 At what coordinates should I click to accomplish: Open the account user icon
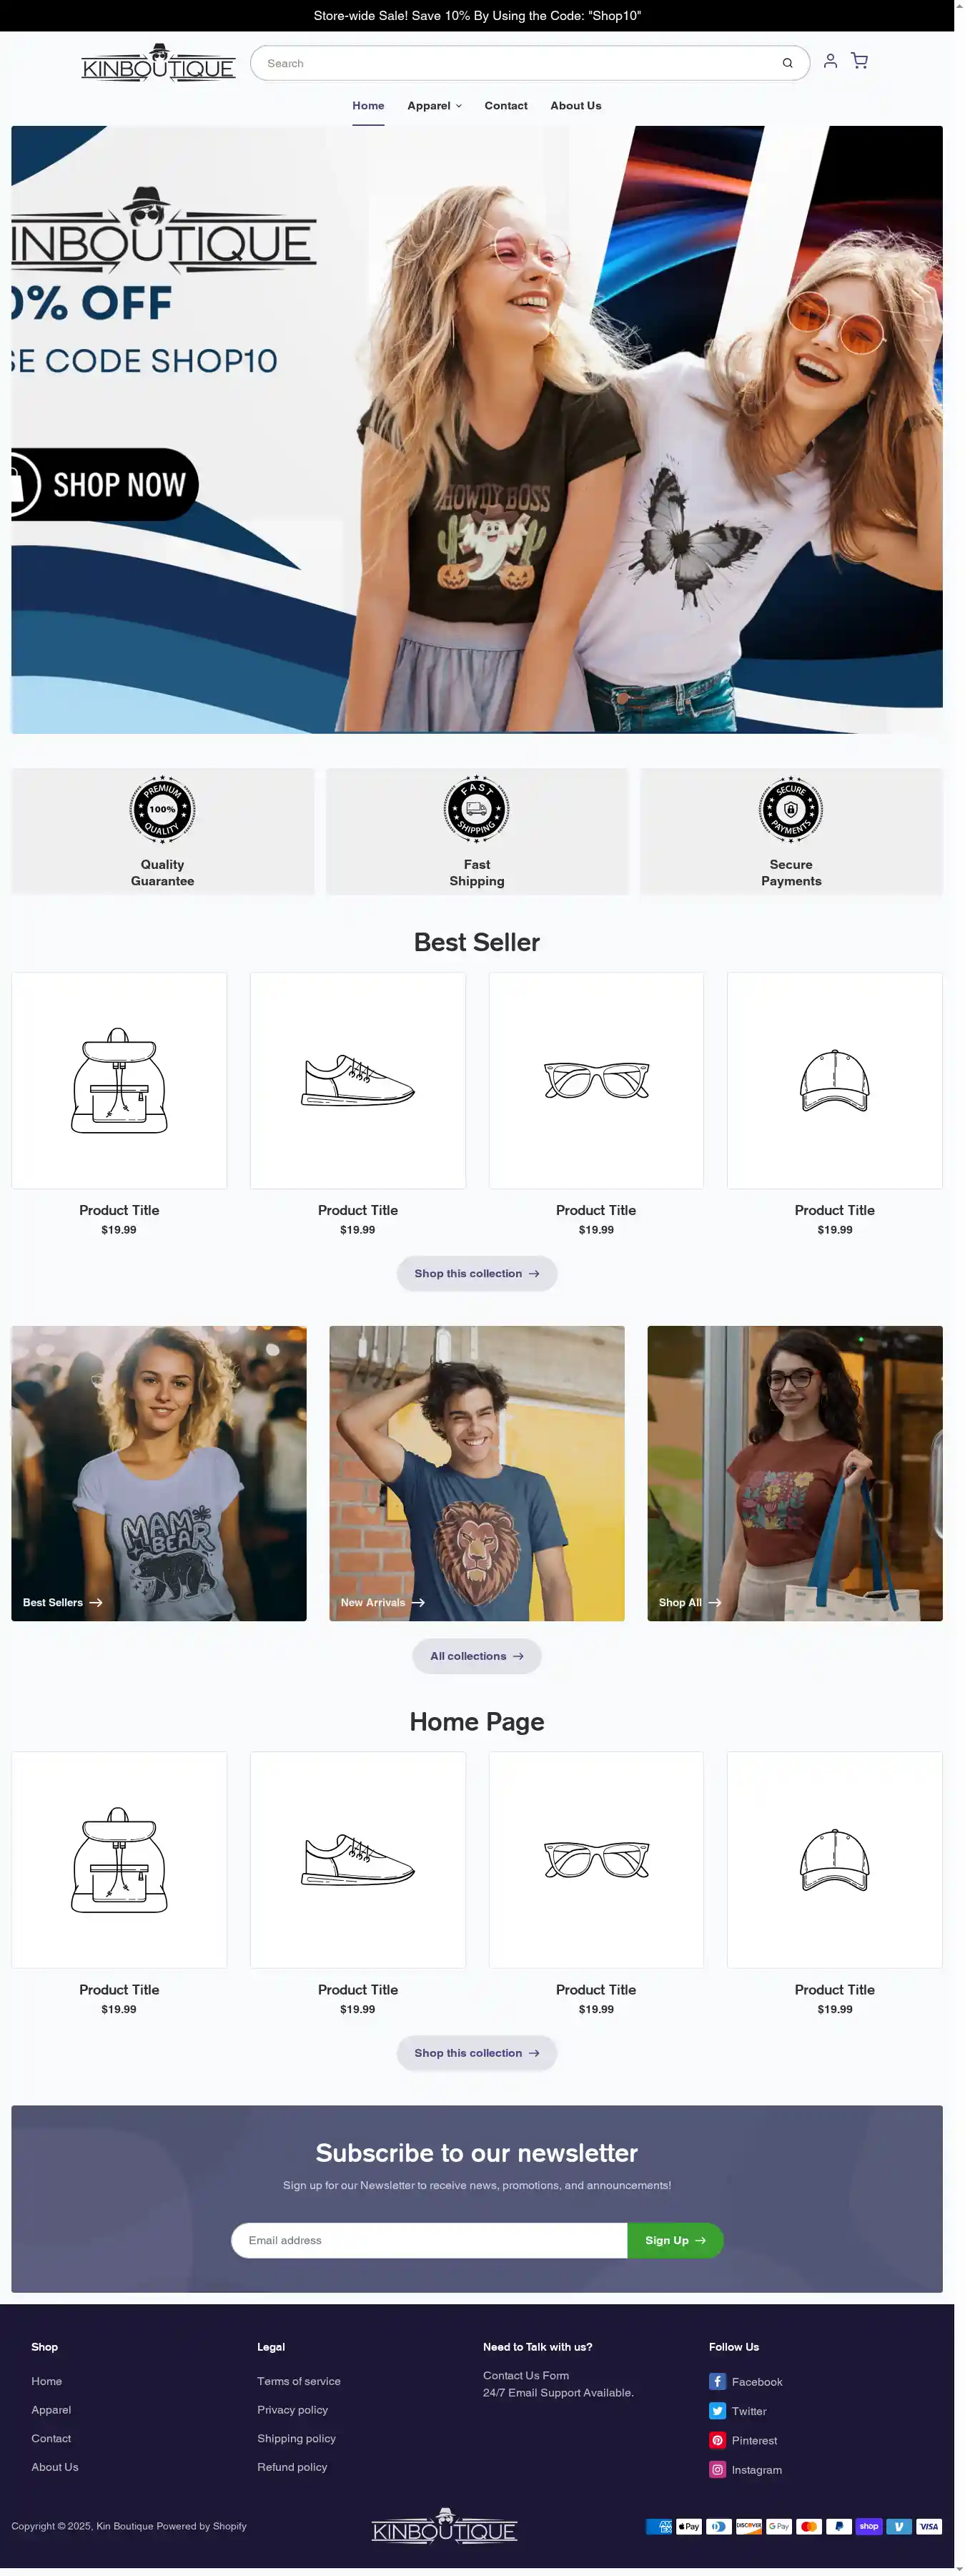pos(830,61)
